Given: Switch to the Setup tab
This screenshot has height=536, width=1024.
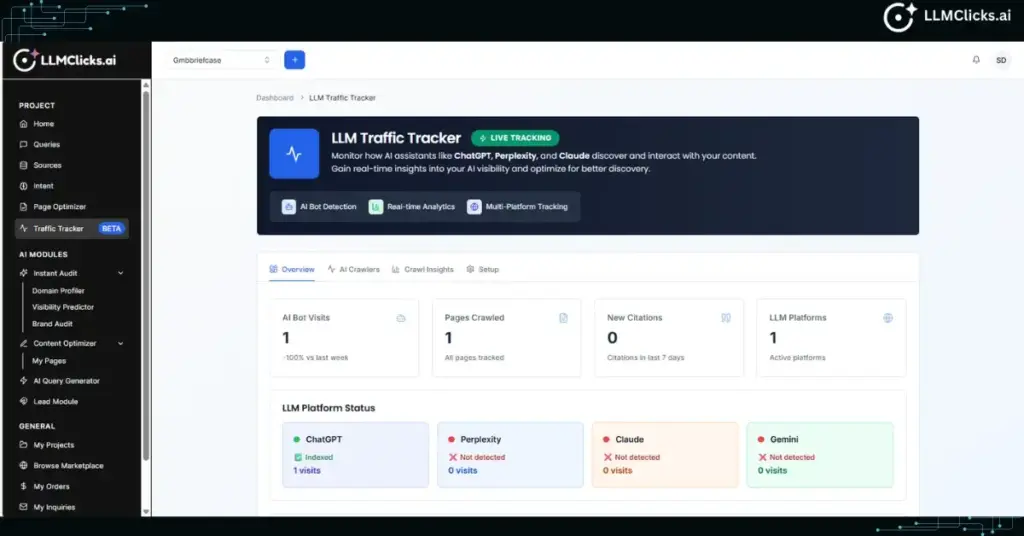Looking at the screenshot, I should 483,270.
